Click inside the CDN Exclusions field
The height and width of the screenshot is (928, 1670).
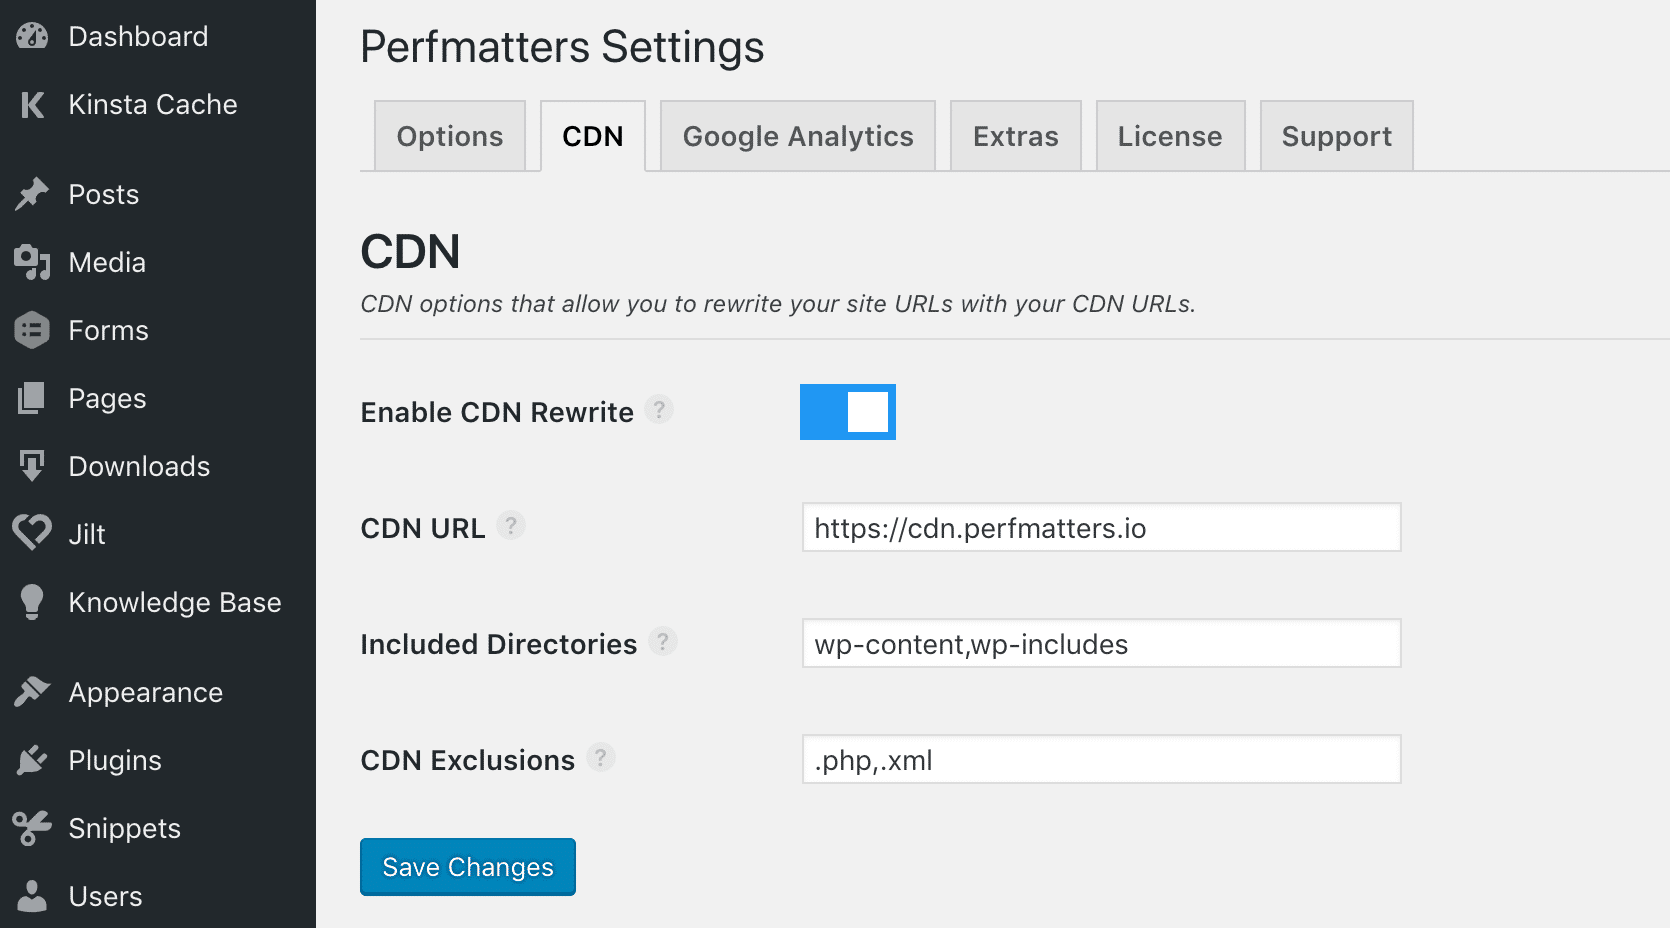(1100, 760)
